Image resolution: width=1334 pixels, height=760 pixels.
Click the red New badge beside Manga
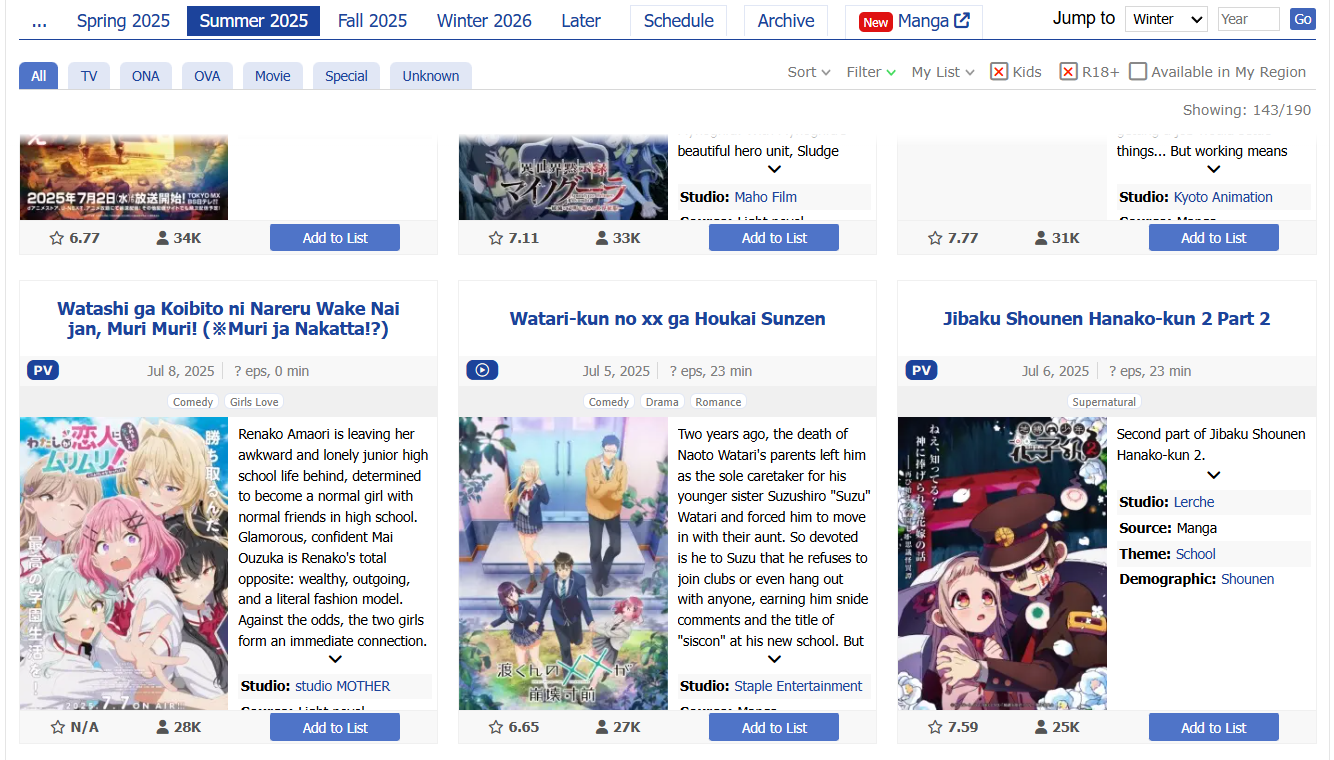click(875, 22)
